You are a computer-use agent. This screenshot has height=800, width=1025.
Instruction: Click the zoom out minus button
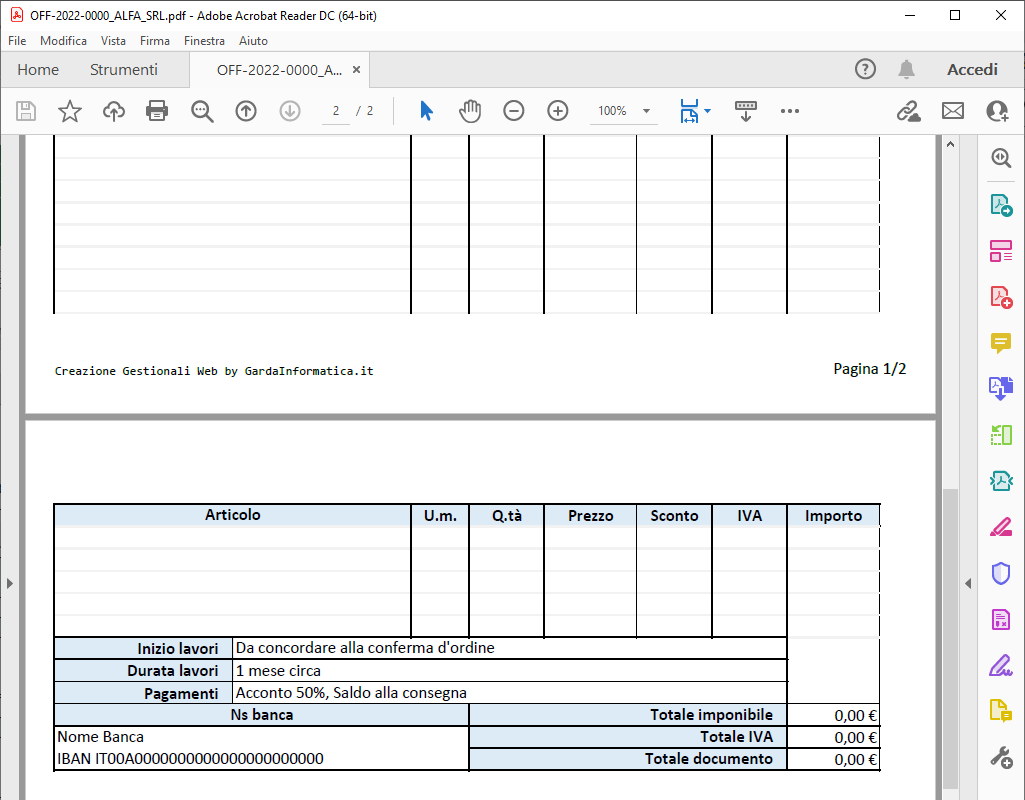coord(514,111)
